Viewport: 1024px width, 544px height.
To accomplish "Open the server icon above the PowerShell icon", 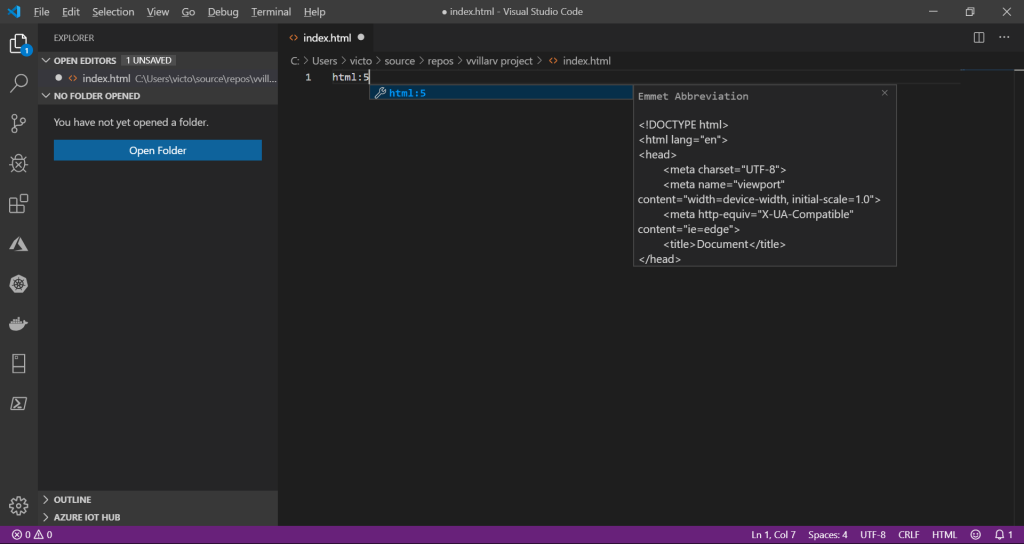I will click(x=19, y=364).
